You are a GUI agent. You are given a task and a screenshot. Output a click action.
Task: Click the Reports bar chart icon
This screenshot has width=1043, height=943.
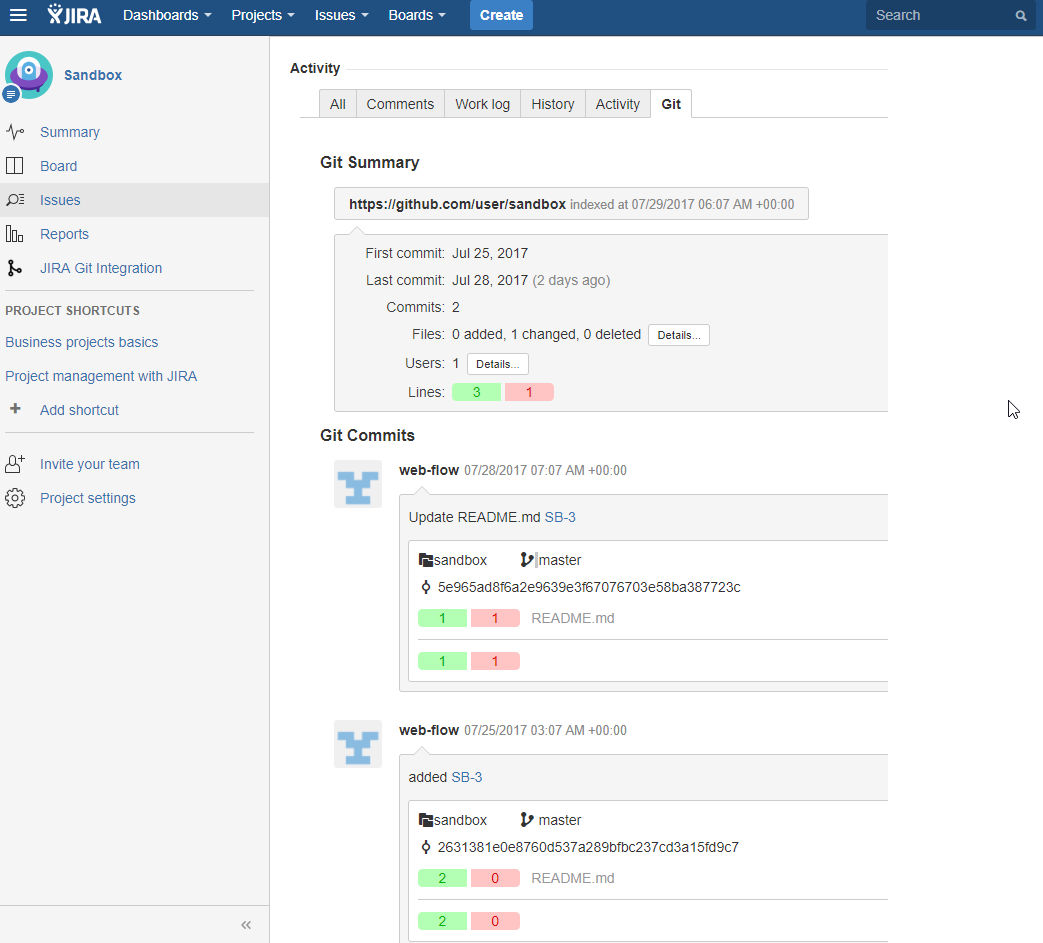coord(15,233)
